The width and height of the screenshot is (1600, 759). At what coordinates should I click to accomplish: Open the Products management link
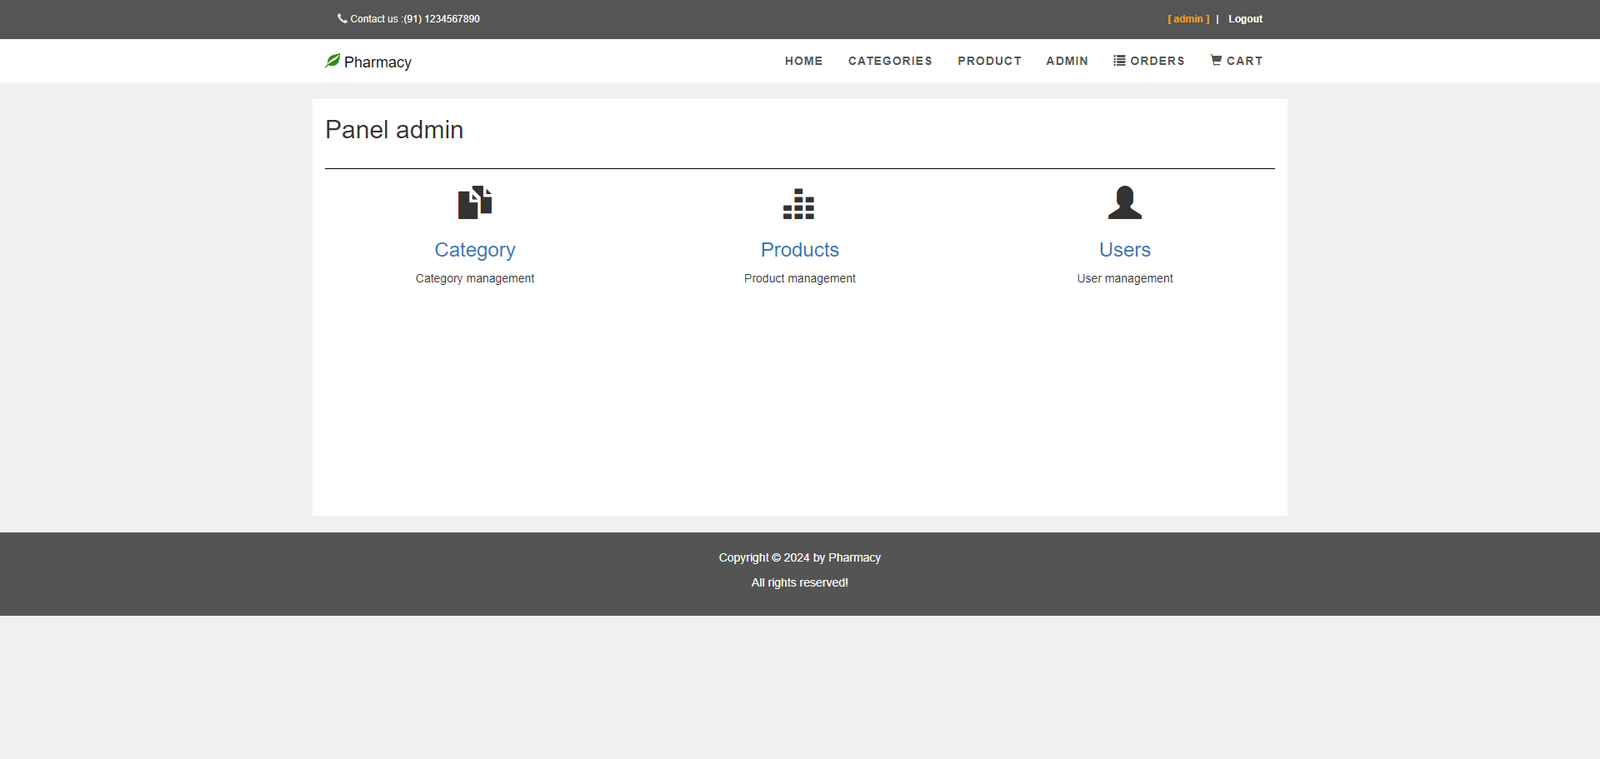pos(799,250)
